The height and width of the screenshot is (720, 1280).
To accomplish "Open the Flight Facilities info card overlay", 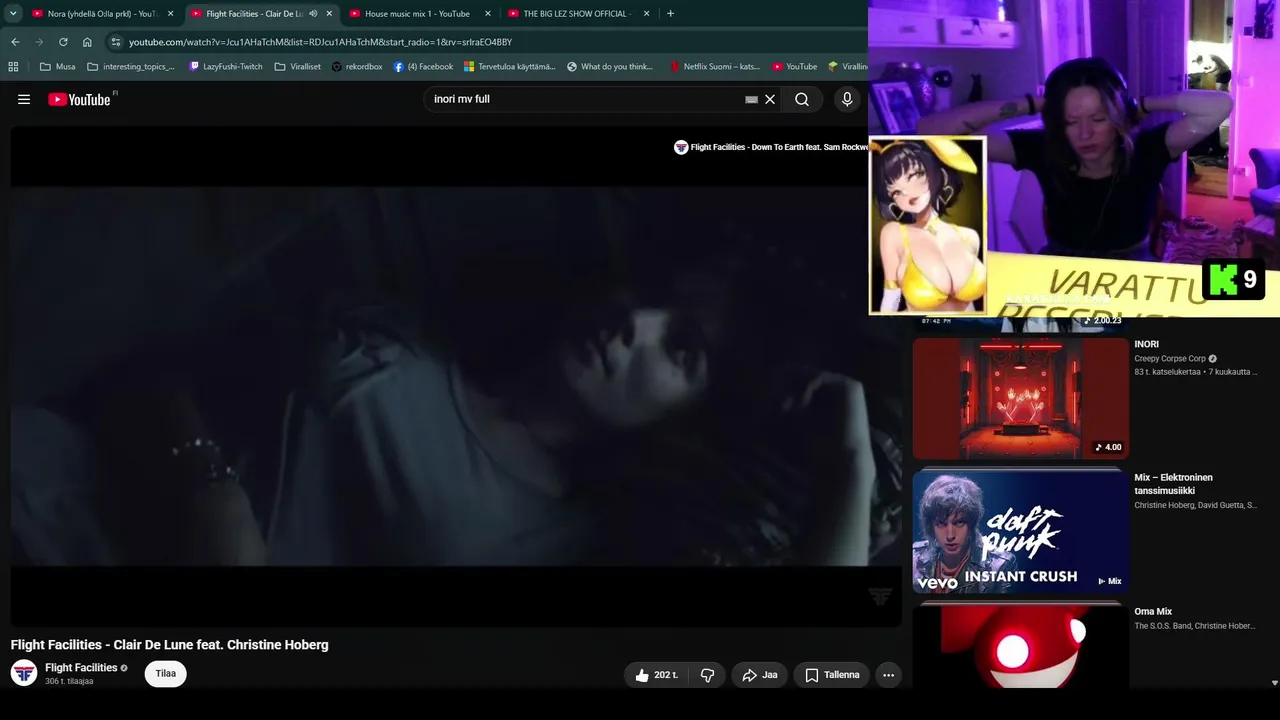I will [x=771, y=147].
